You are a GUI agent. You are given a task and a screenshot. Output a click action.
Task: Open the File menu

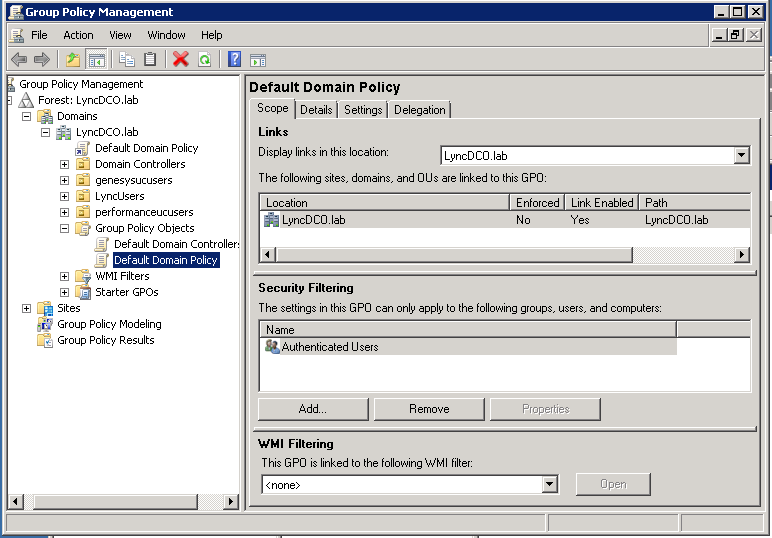pyautogui.click(x=39, y=35)
